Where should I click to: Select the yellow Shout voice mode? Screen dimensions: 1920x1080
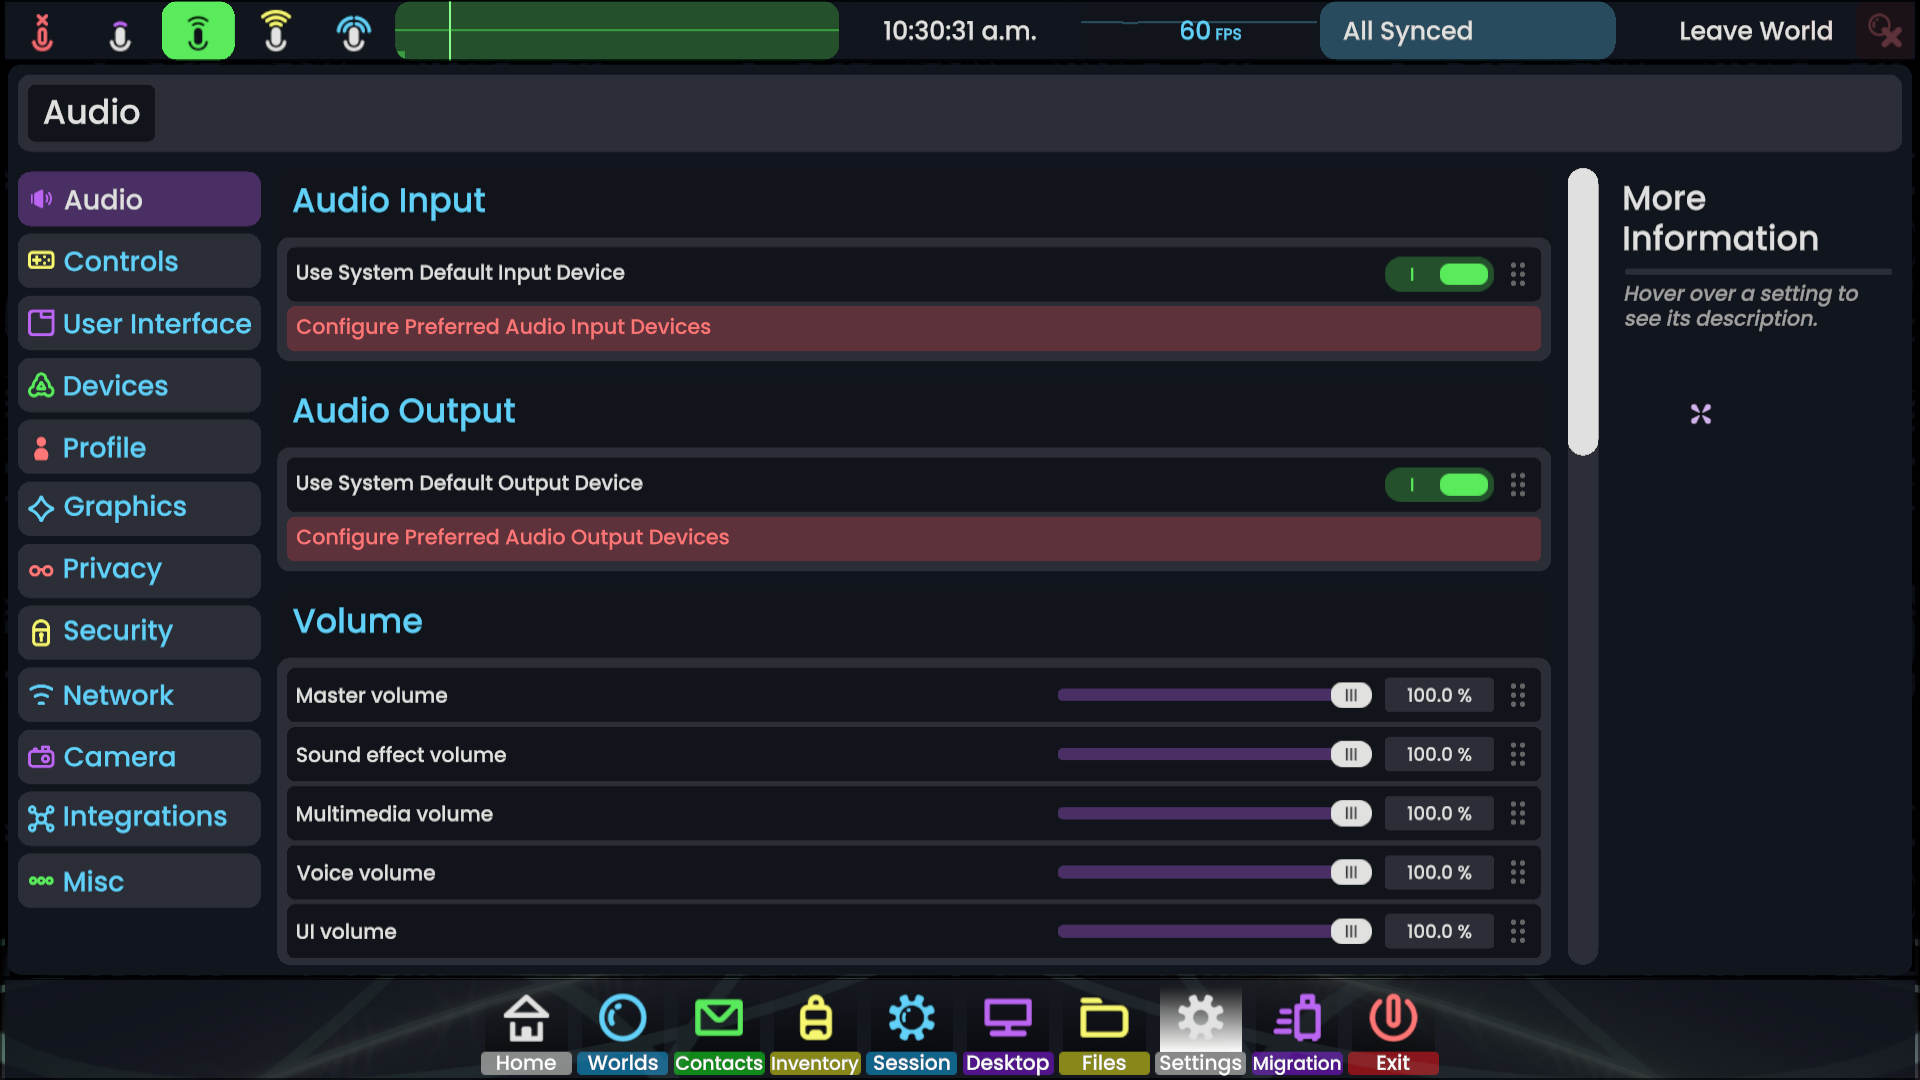click(276, 31)
